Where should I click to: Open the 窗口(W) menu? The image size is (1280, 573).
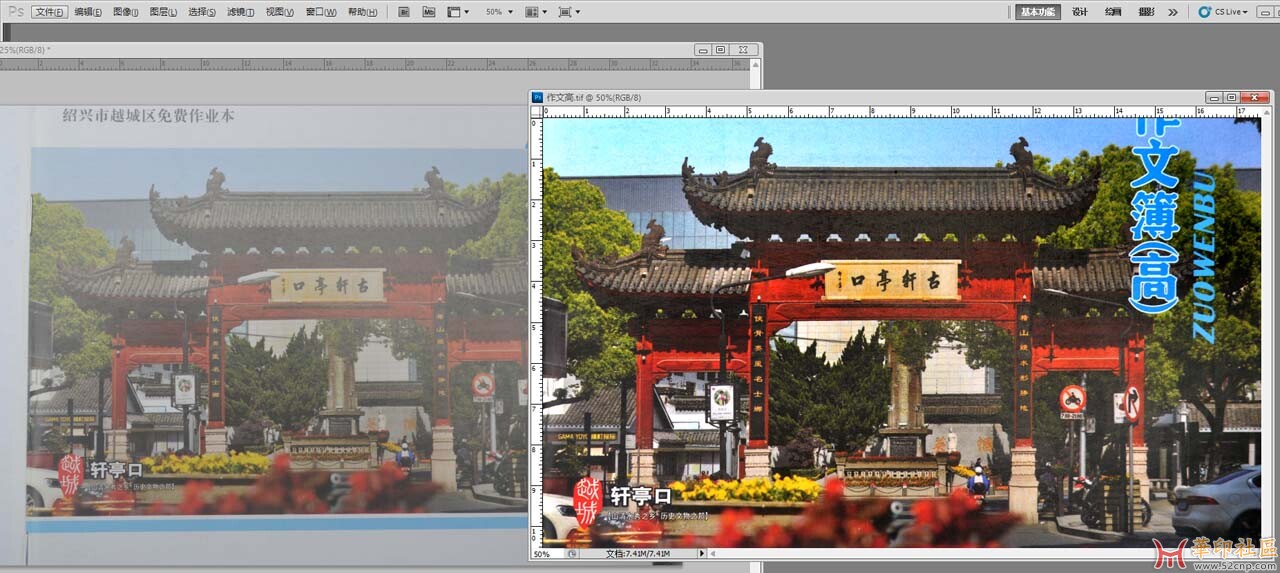(x=321, y=12)
